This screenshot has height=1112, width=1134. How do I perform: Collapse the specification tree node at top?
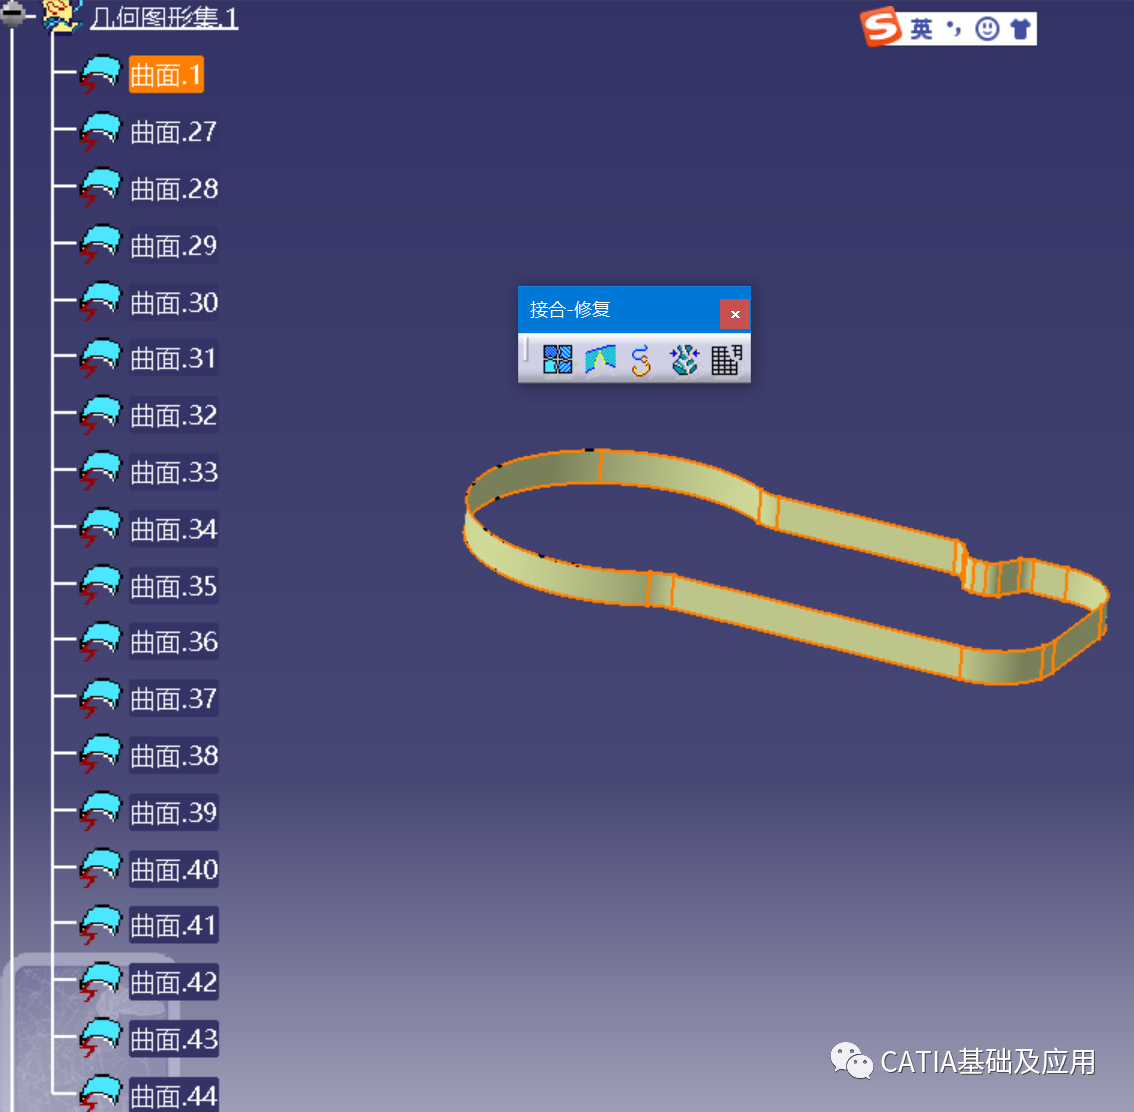[x=12, y=13]
